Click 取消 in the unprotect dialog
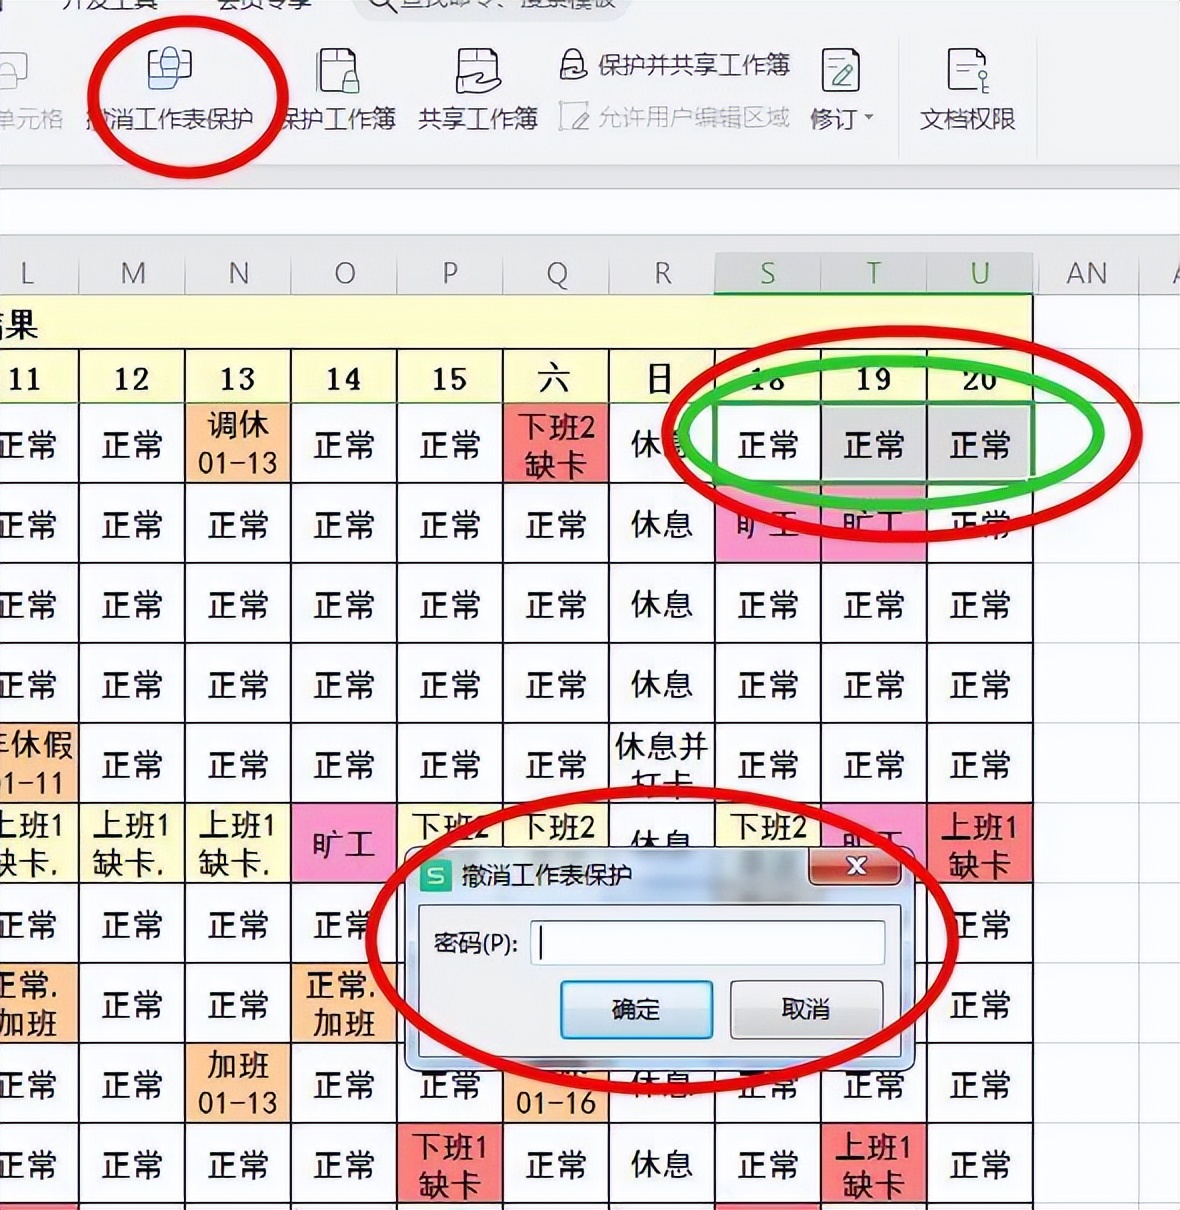 [x=806, y=1009]
